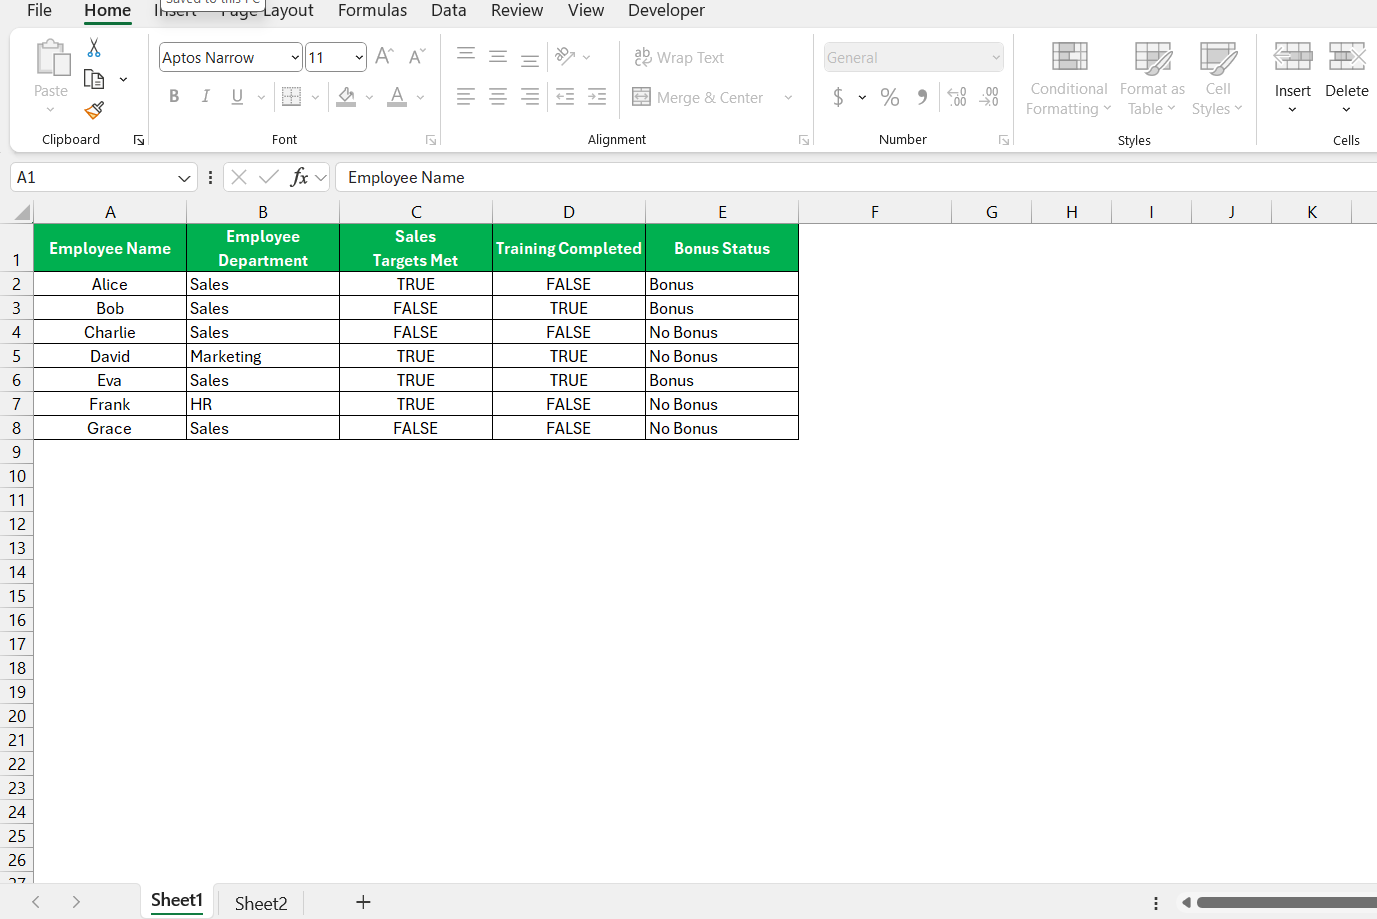Apply Accounting dollar number format
Viewport: 1377px width, 919px height.
point(838,97)
